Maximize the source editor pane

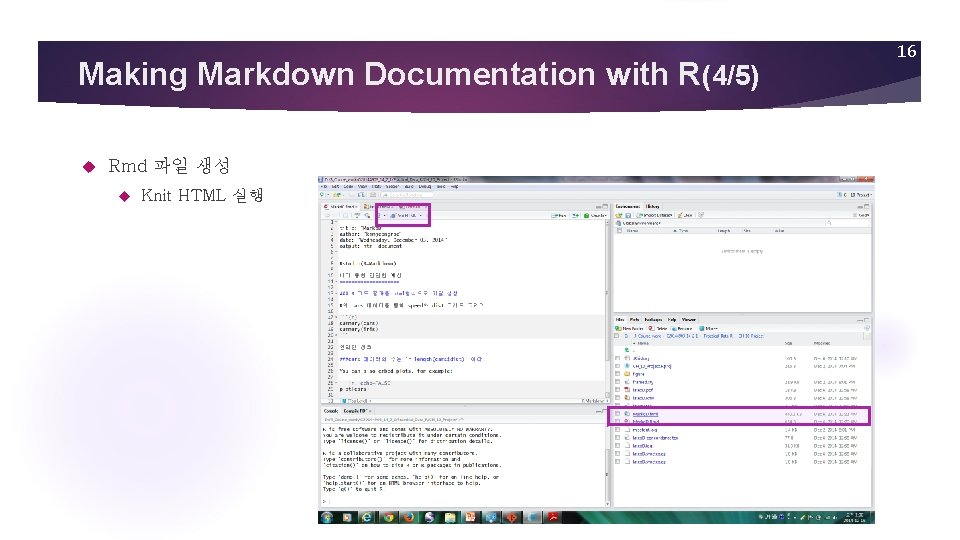(x=606, y=206)
